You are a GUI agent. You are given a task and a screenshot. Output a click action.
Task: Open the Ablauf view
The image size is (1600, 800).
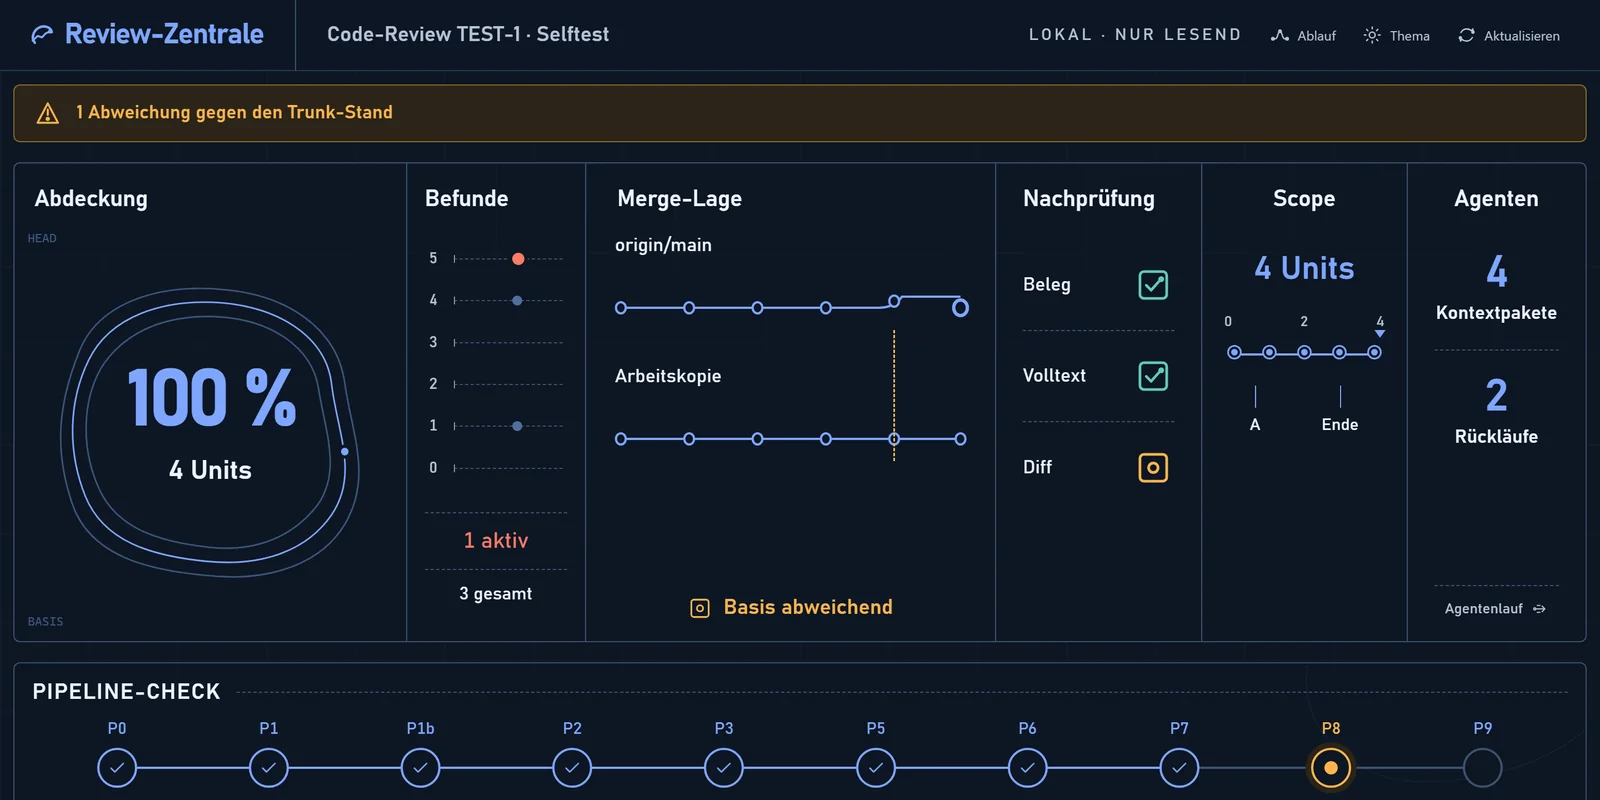(1303, 35)
